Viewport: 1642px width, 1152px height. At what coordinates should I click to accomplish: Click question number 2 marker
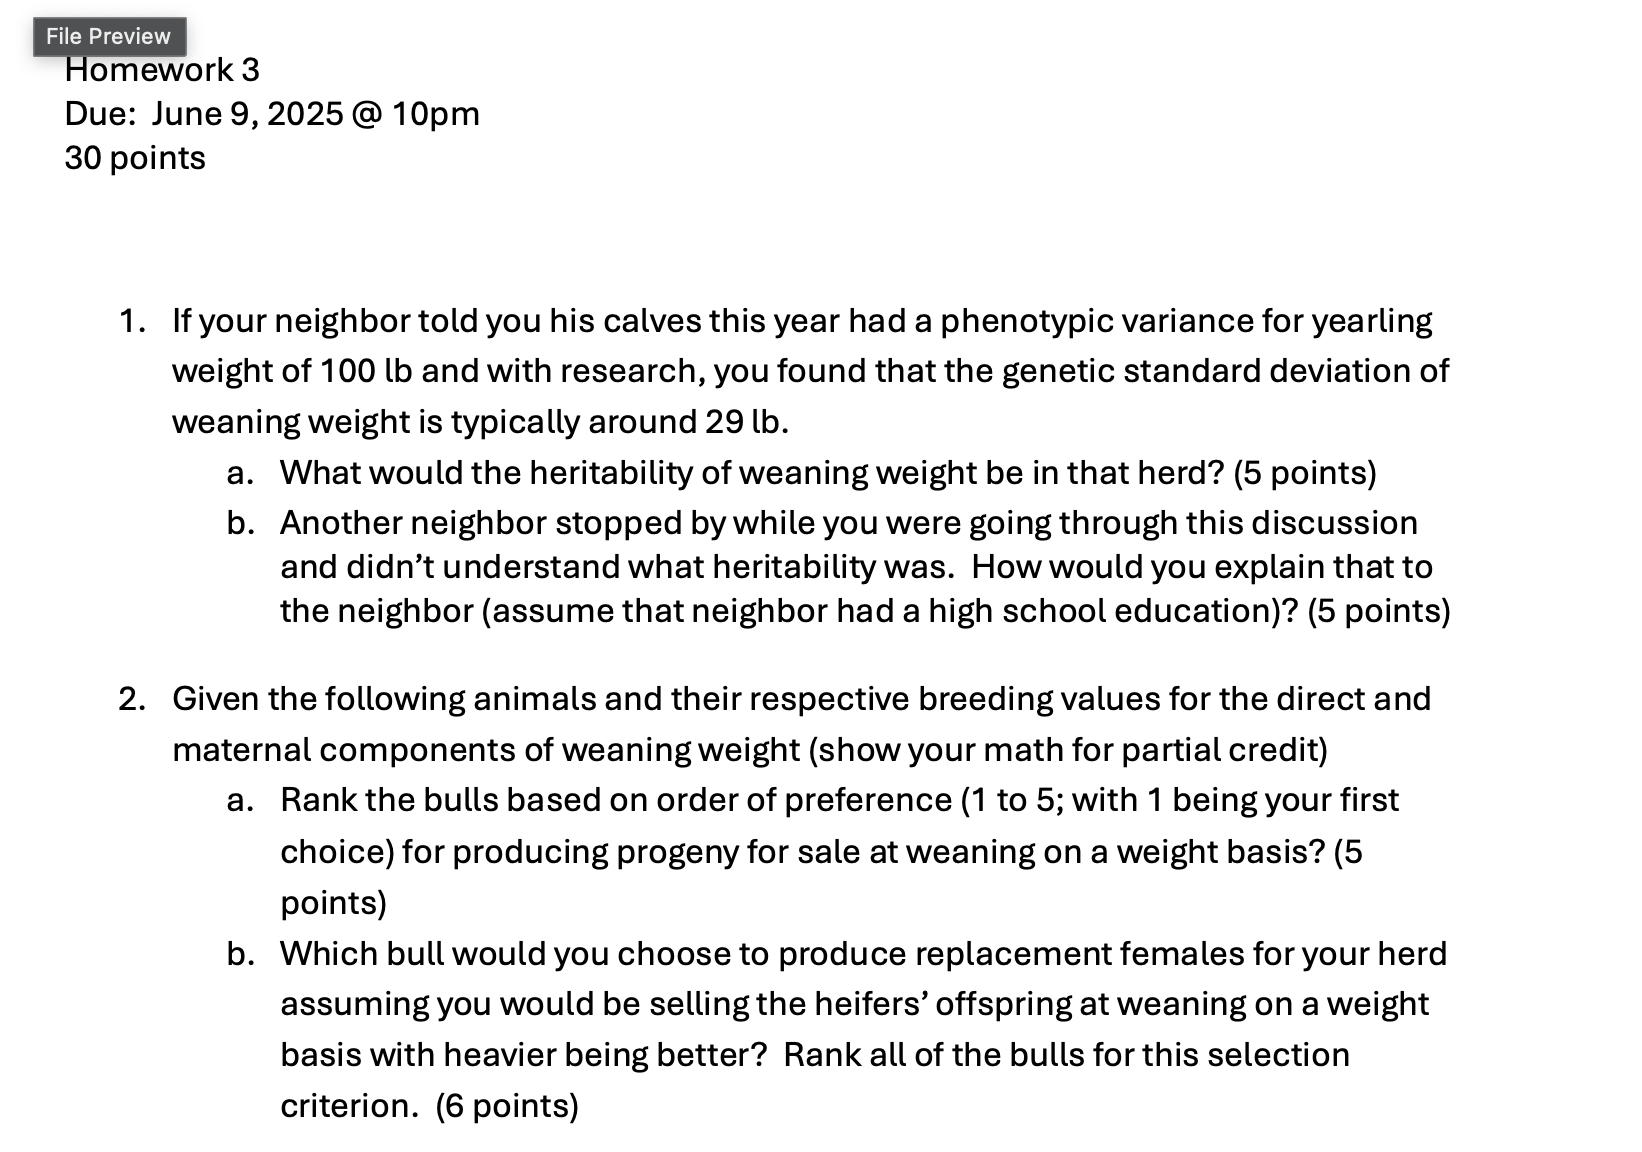(x=132, y=699)
